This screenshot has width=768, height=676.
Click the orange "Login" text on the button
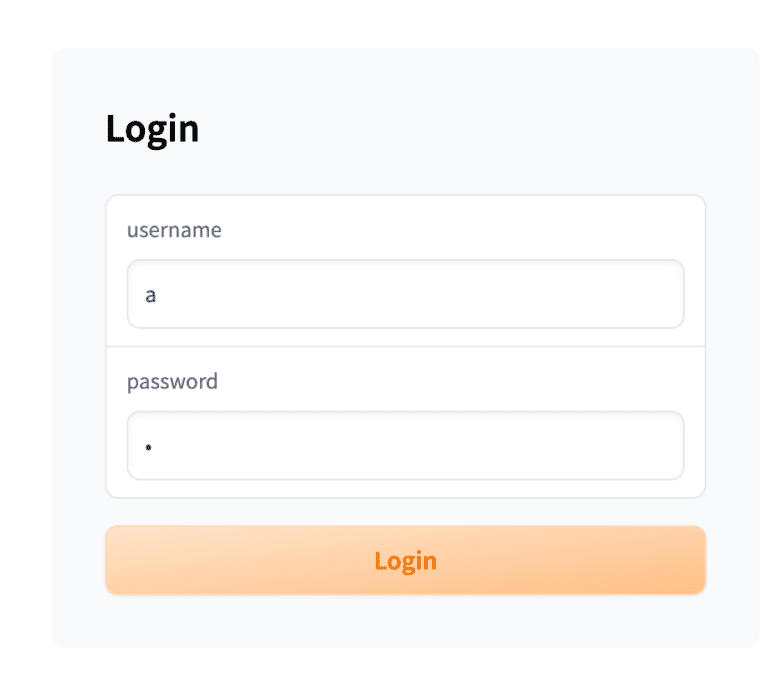[405, 560]
